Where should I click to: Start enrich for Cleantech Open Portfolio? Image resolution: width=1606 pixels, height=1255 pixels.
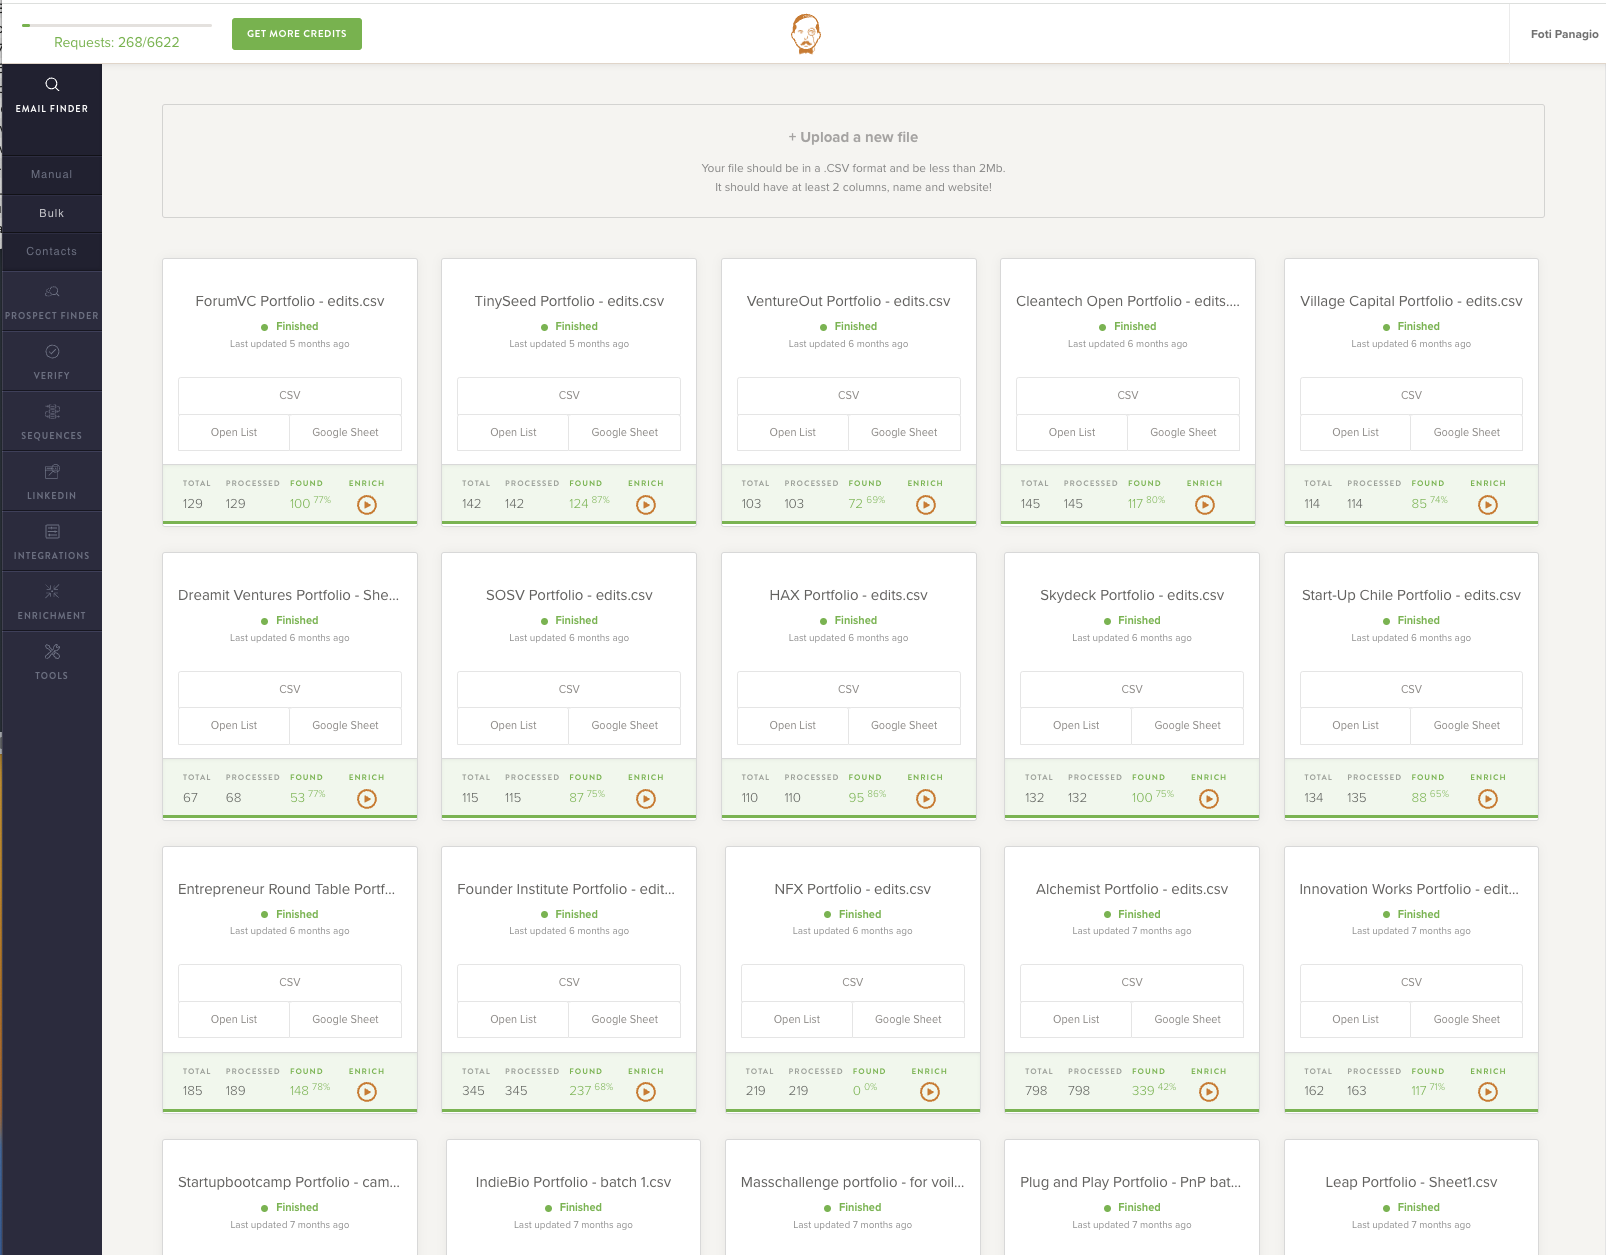(x=1205, y=505)
